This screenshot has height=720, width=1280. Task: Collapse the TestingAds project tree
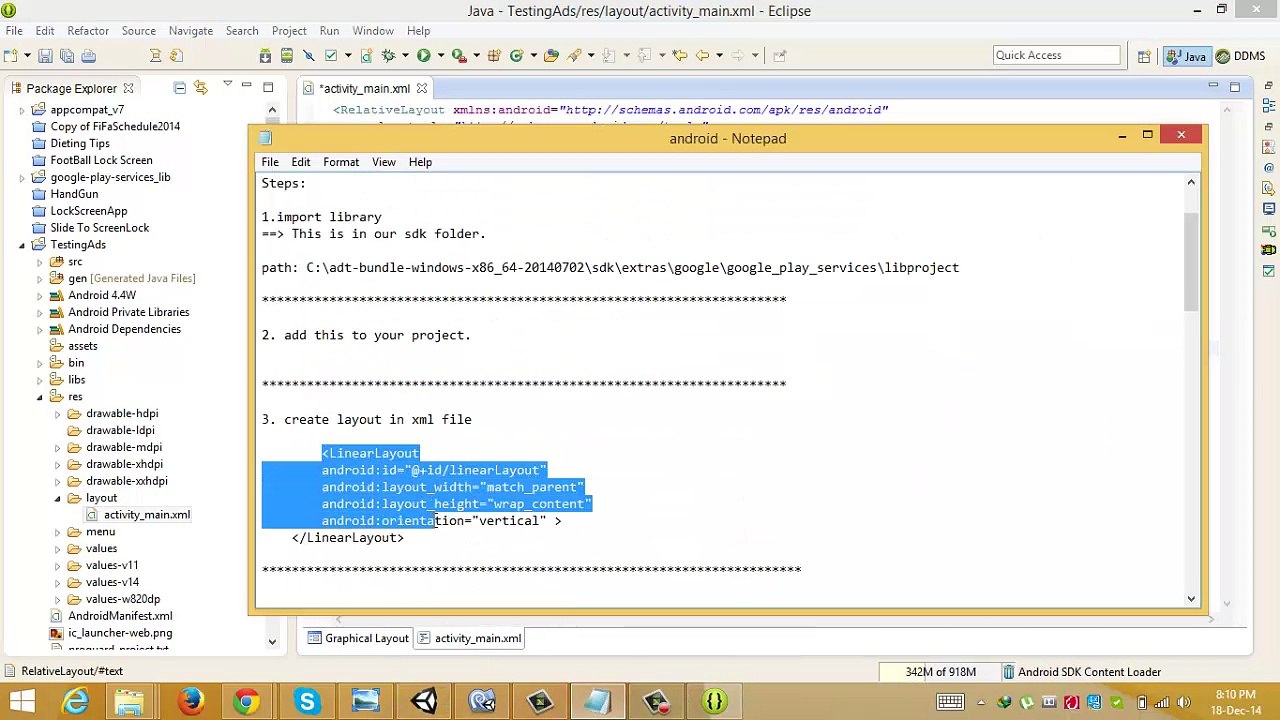22,245
